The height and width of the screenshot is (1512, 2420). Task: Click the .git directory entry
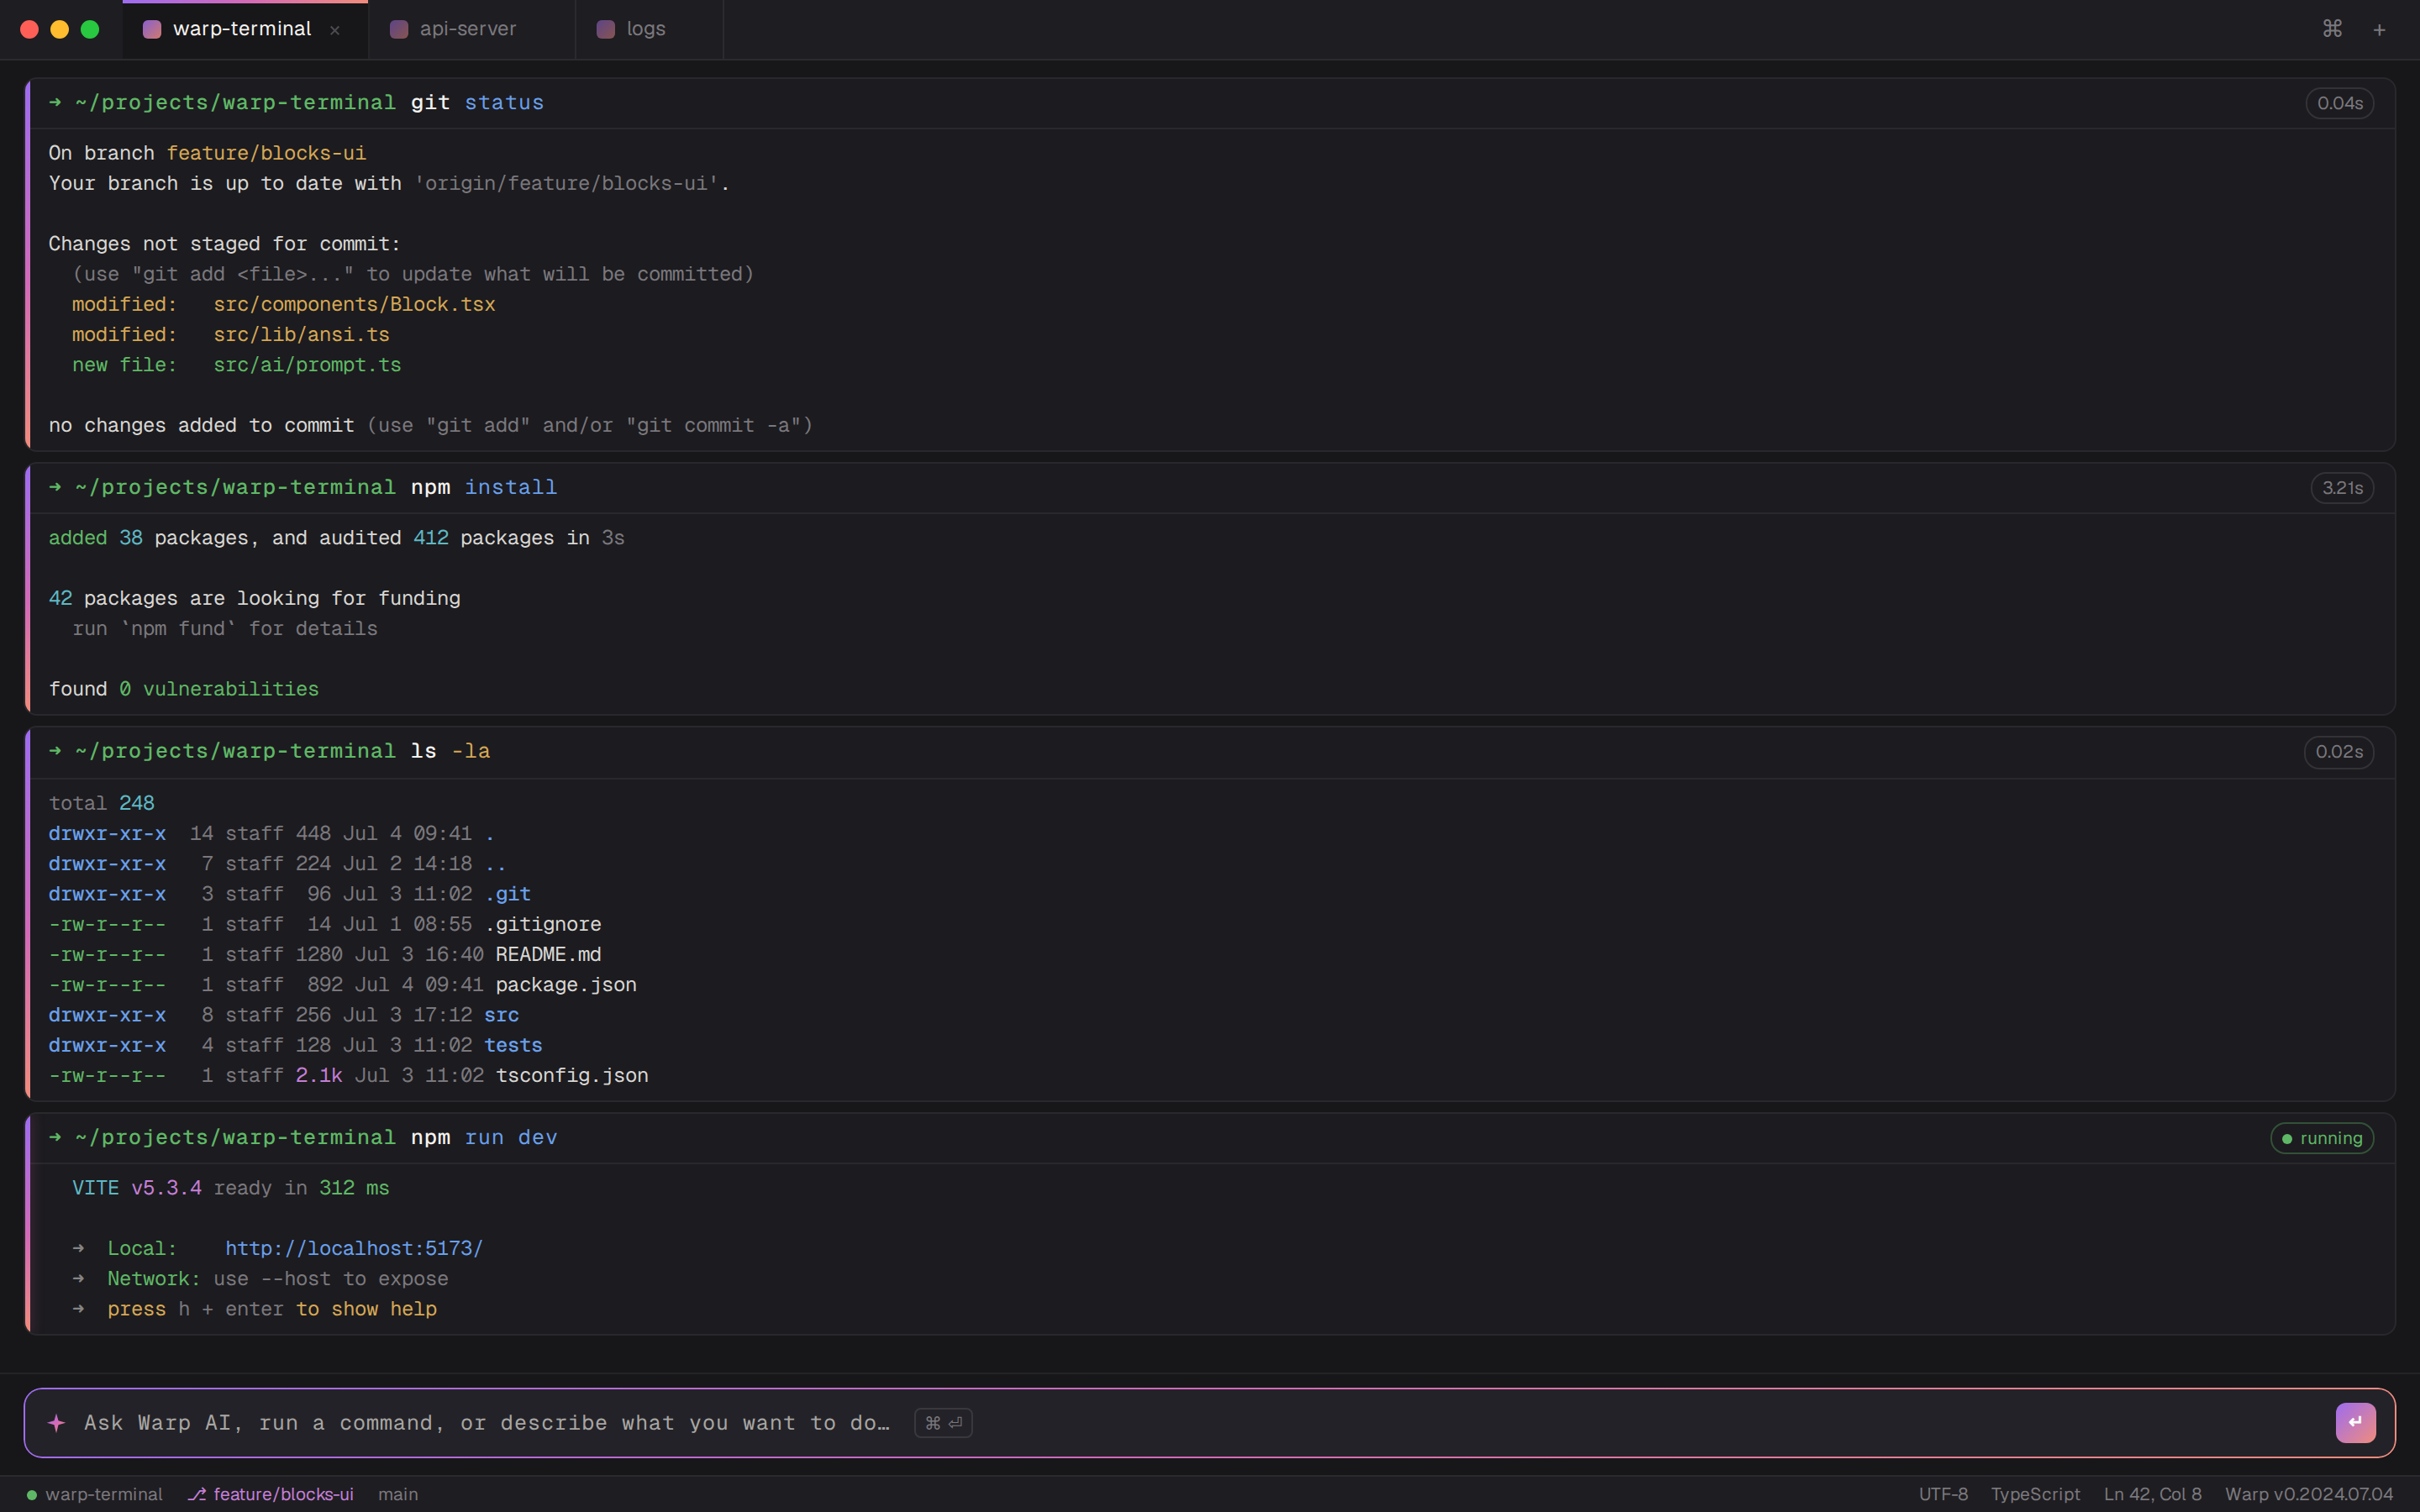coord(508,894)
